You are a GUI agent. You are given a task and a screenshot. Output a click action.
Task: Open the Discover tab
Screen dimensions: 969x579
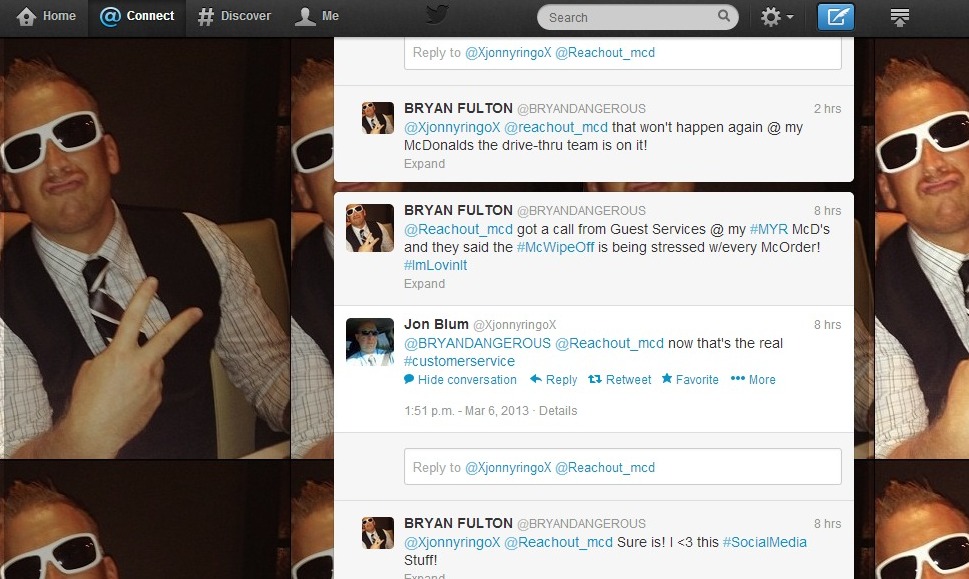coord(234,16)
